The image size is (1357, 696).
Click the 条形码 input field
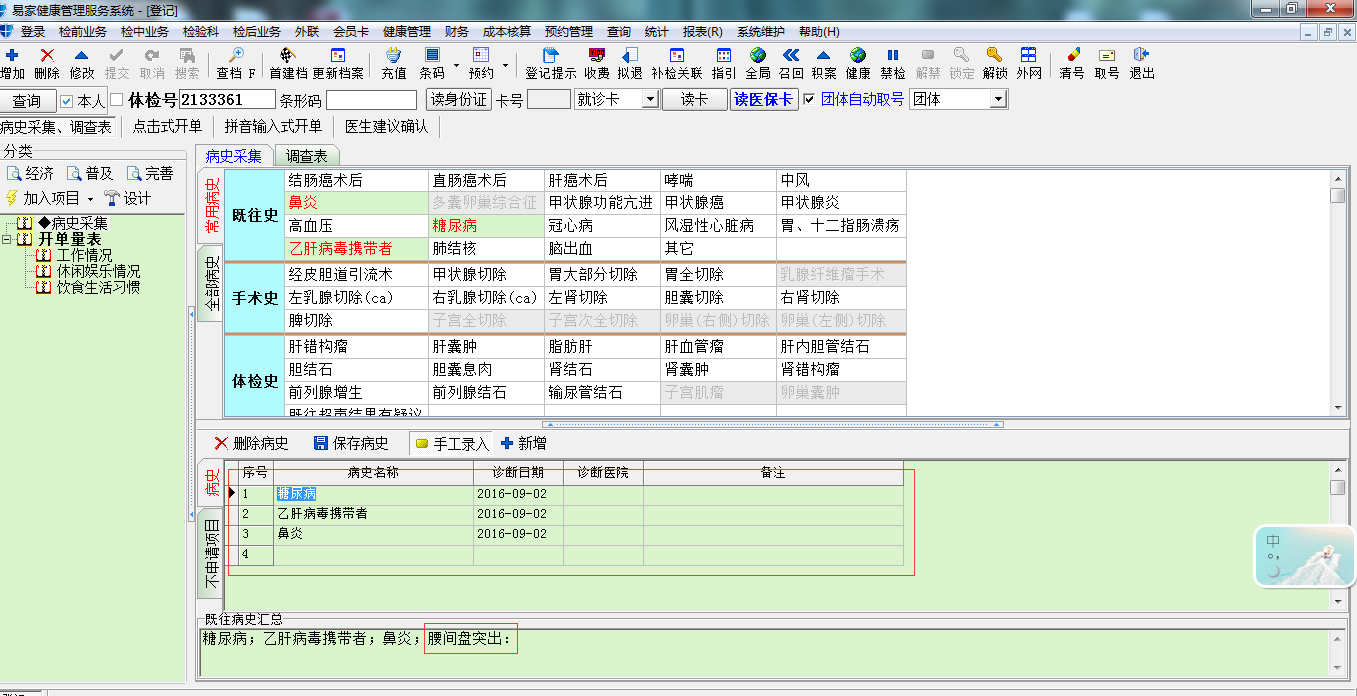(371, 100)
